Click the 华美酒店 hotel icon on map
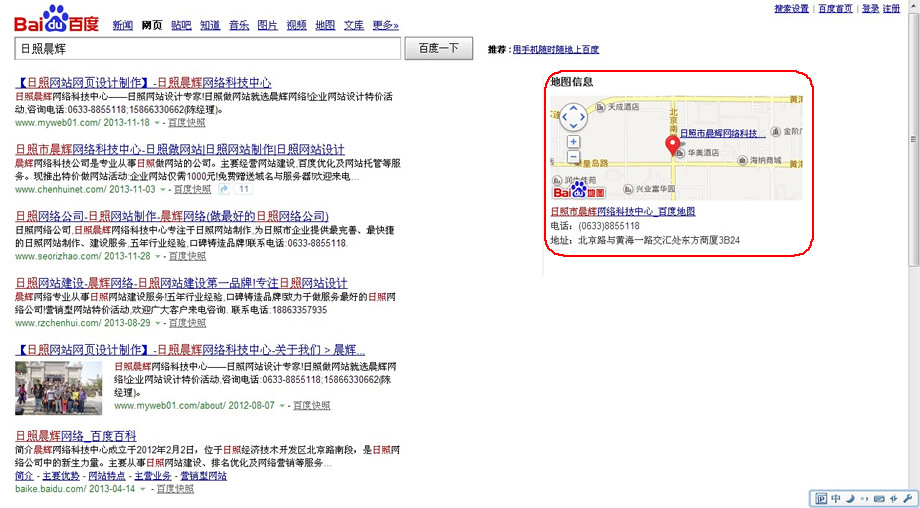920x508 pixels. pos(681,153)
